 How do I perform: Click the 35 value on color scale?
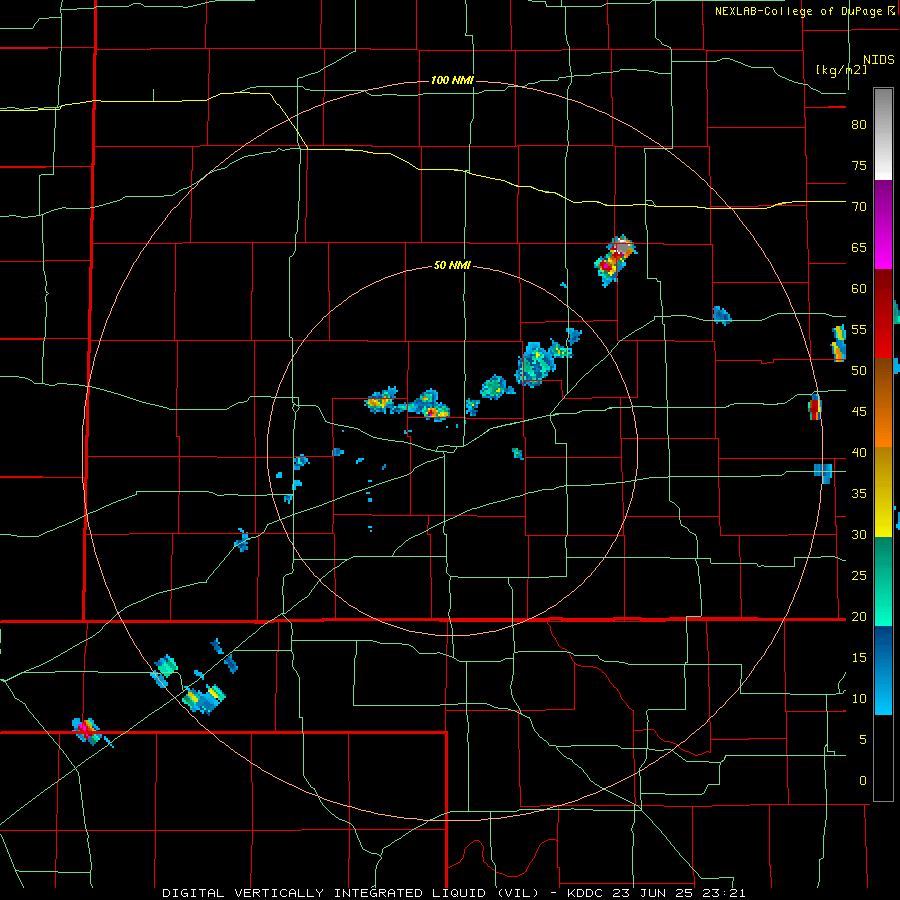tap(859, 494)
